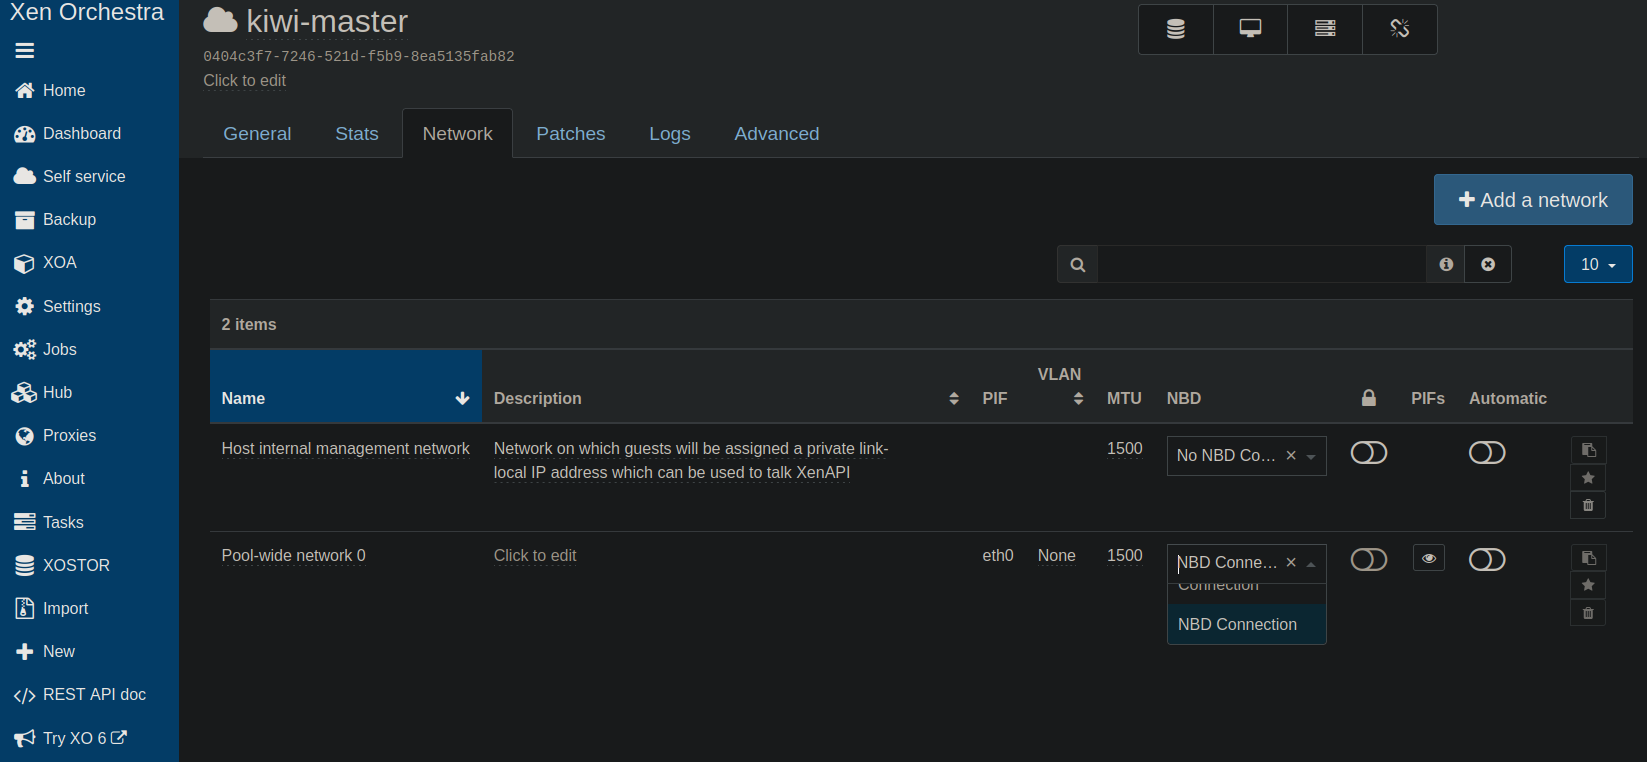The image size is (1647, 762).
Task: Toggle the lock switch for Host internal management network
Action: 1369,453
